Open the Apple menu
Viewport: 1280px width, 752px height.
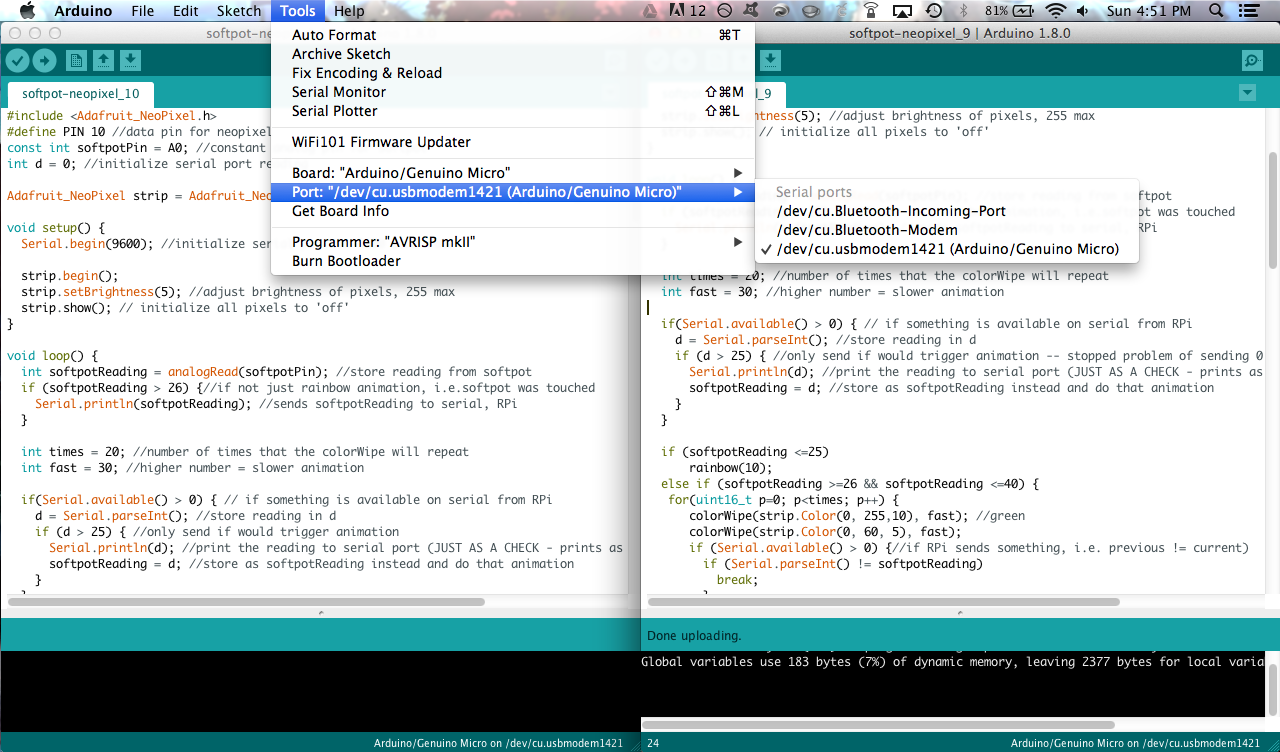point(27,11)
